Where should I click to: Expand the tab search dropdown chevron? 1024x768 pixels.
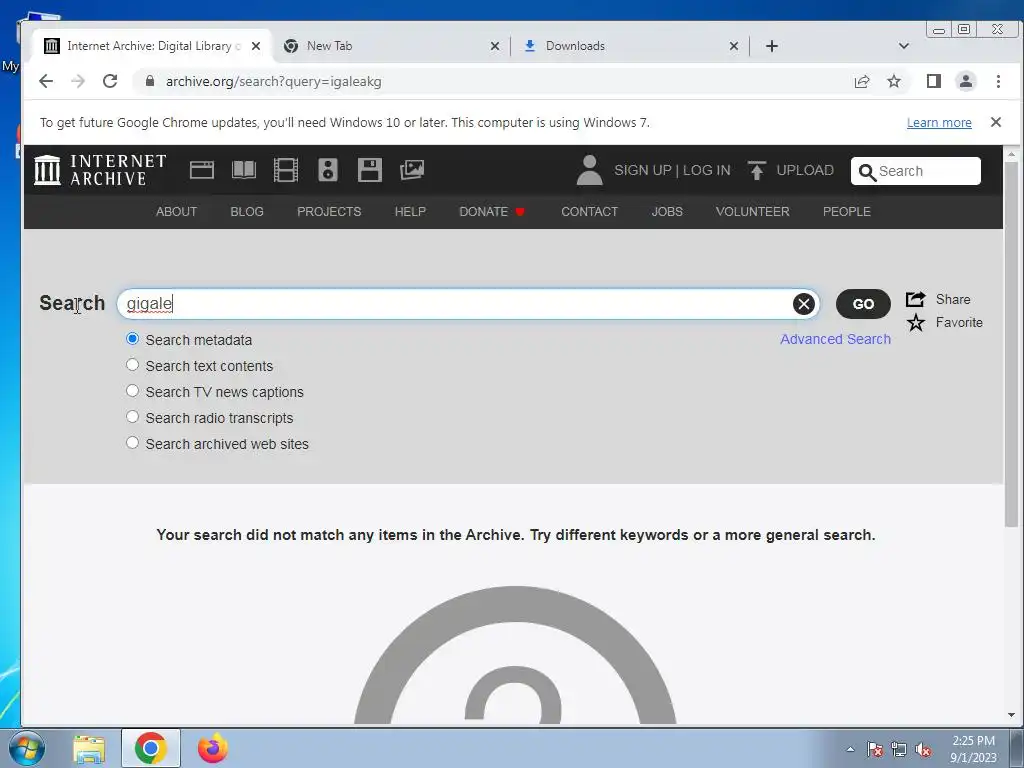904,46
